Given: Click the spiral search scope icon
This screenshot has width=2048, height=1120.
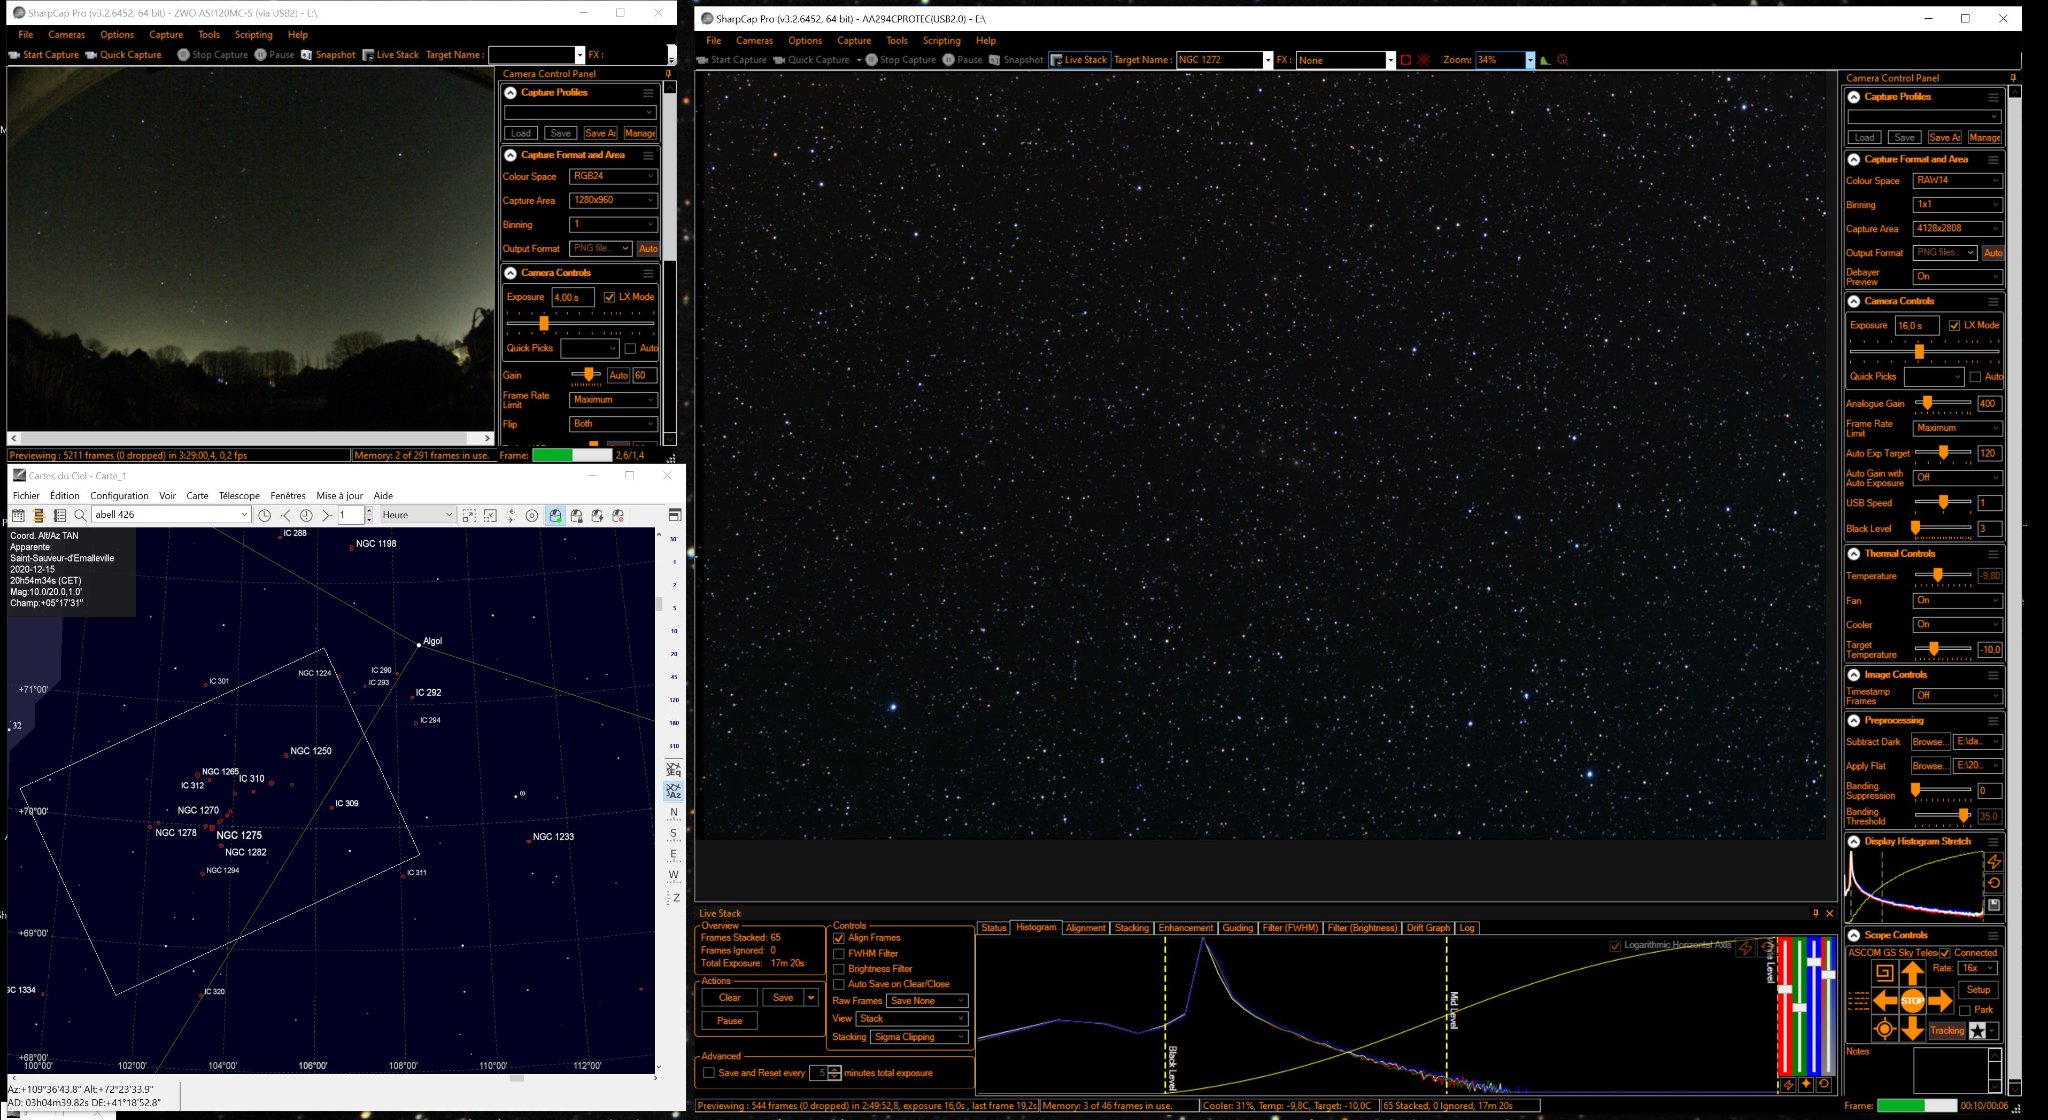Looking at the screenshot, I should (x=1885, y=973).
